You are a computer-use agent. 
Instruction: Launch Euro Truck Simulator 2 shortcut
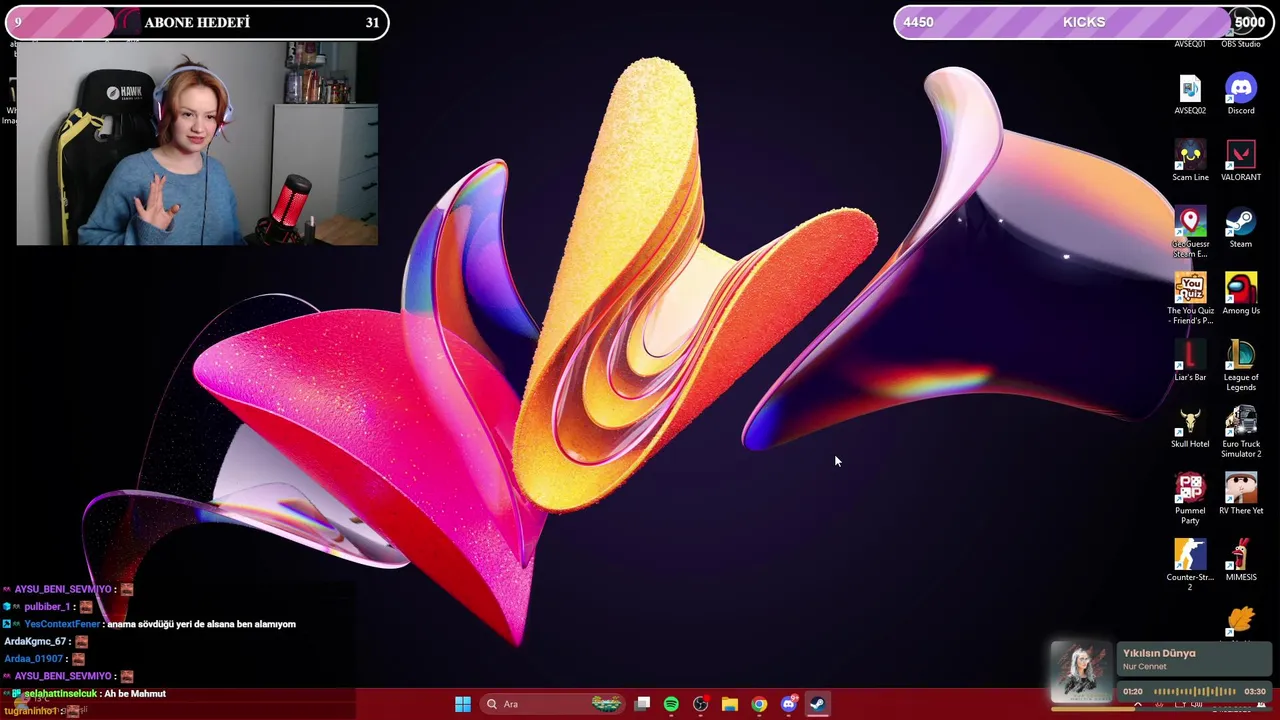point(1241,433)
